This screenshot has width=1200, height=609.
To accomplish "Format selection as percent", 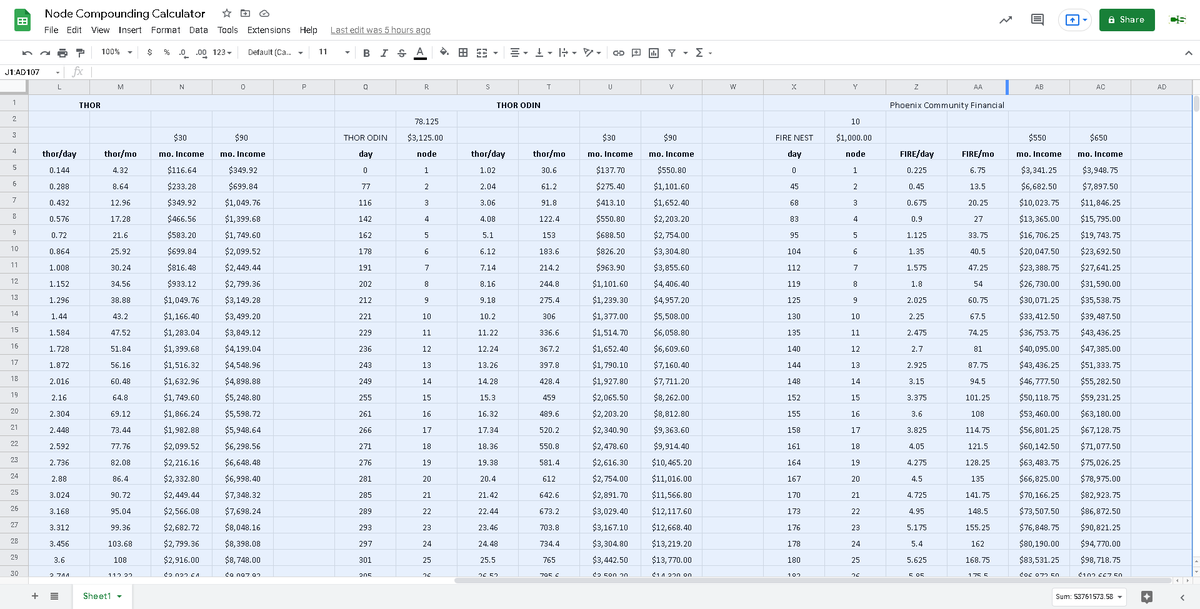I will pyautogui.click(x=166, y=52).
